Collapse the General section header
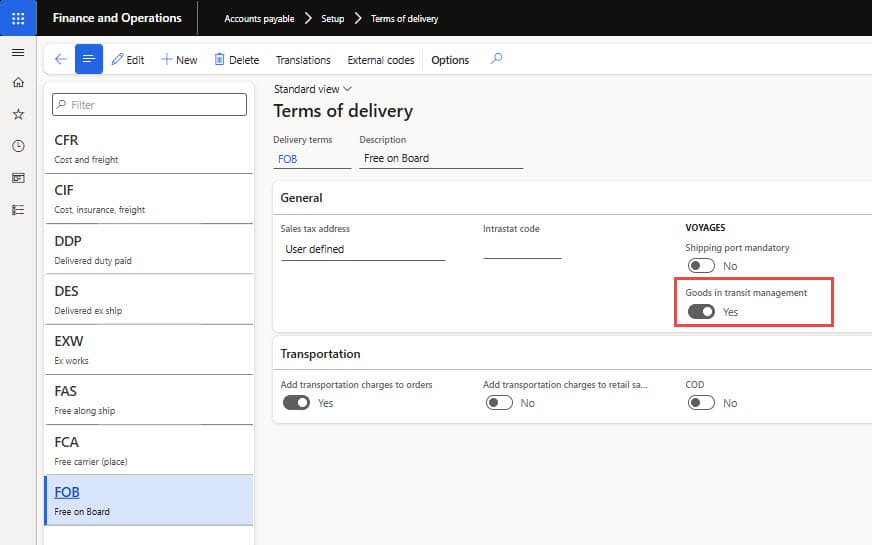 (x=301, y=198)
